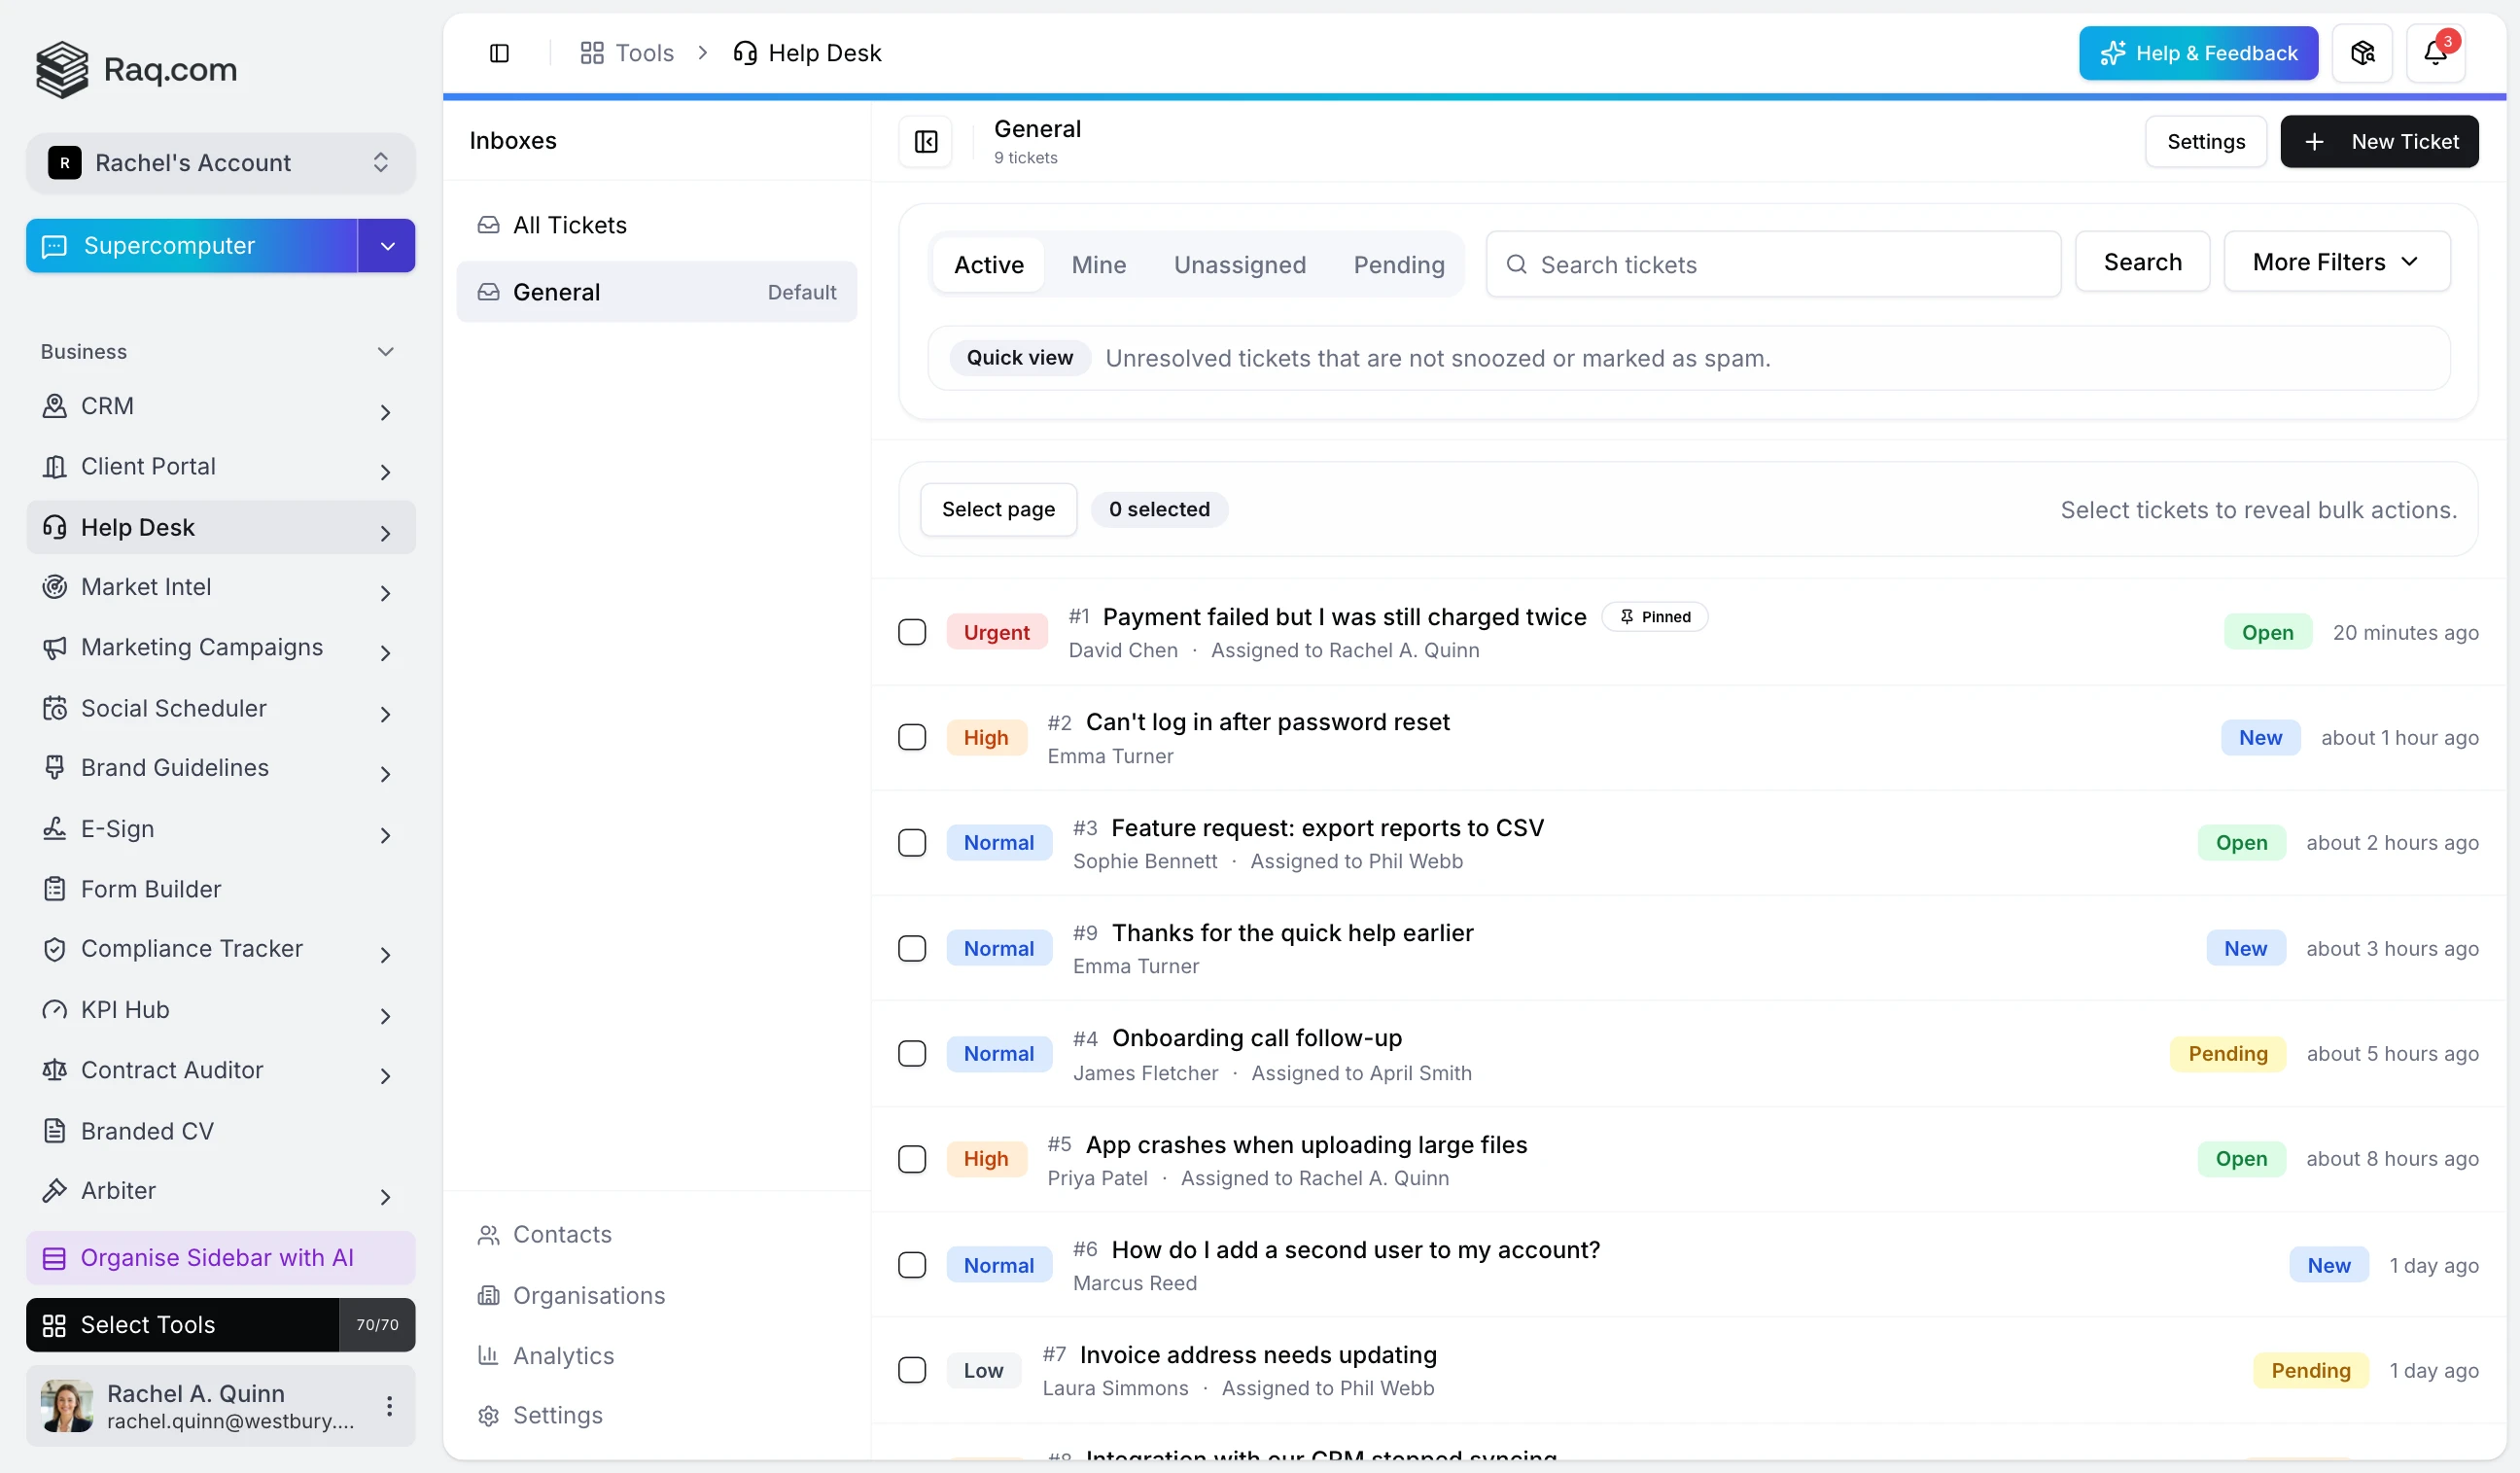
Task: Switch to the Pending tab
Action: click(1399, 265)
